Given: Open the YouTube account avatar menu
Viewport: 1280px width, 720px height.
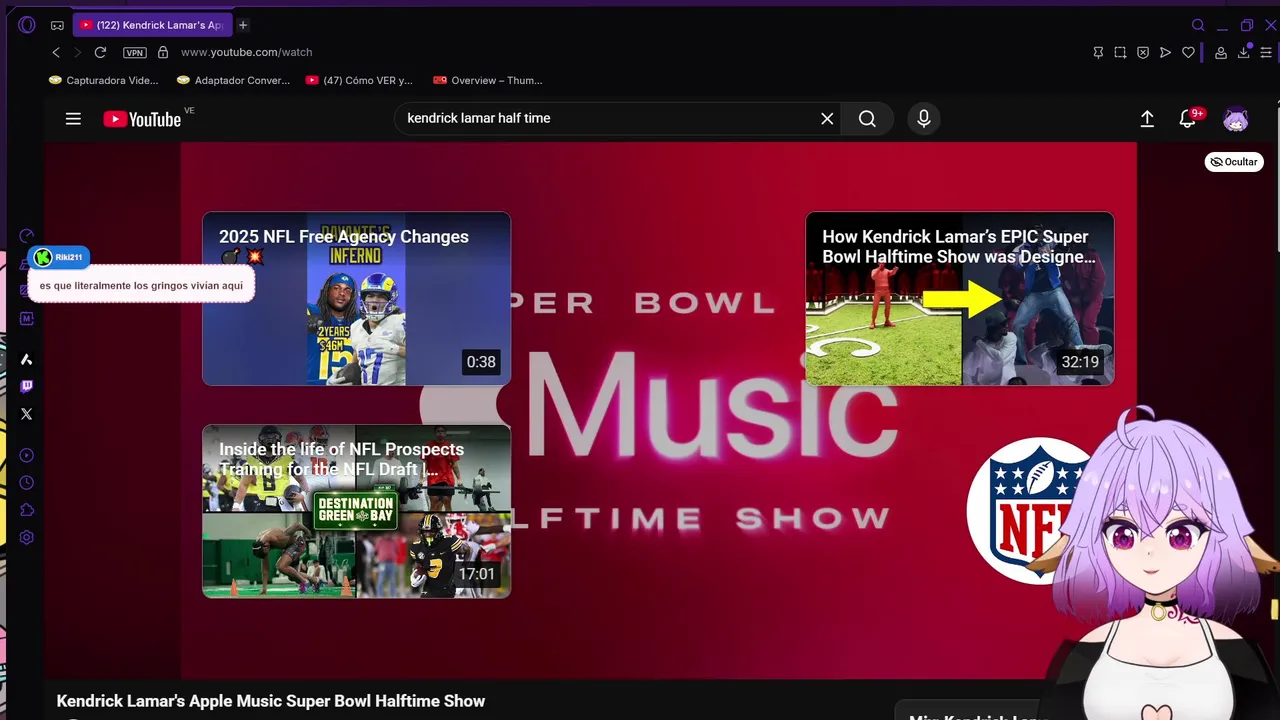Looking at the screenshot, I should (1236, 119).
